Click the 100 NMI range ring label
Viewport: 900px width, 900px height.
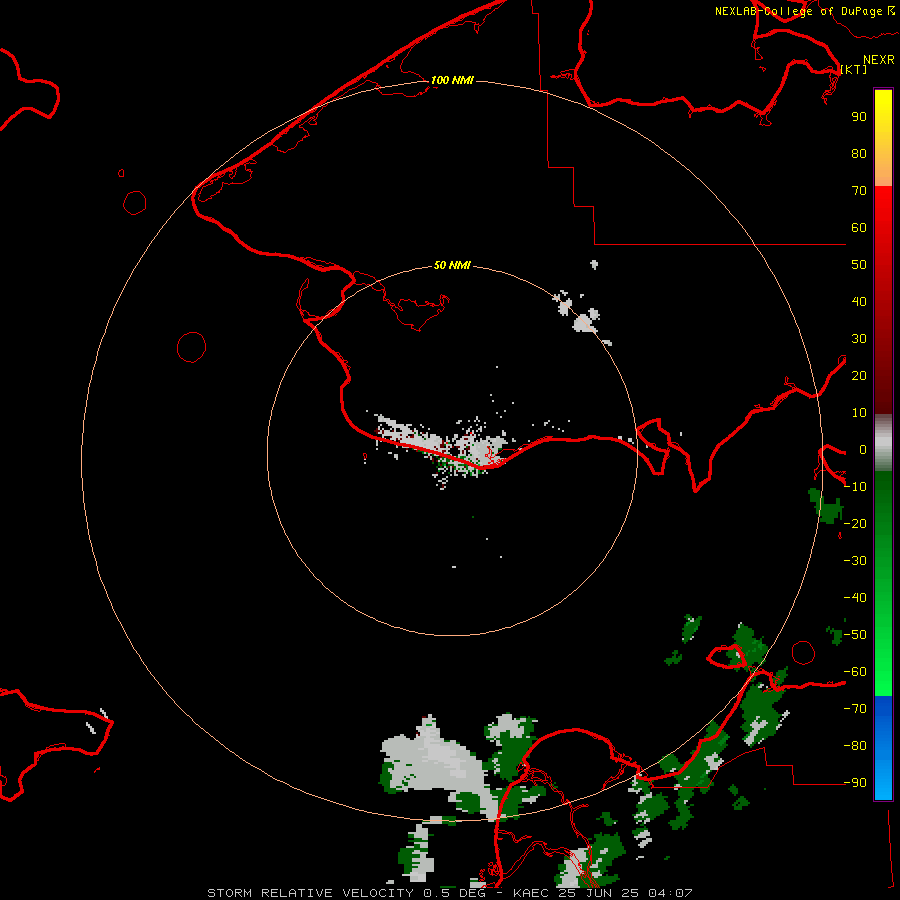click(x=452, y=80)
